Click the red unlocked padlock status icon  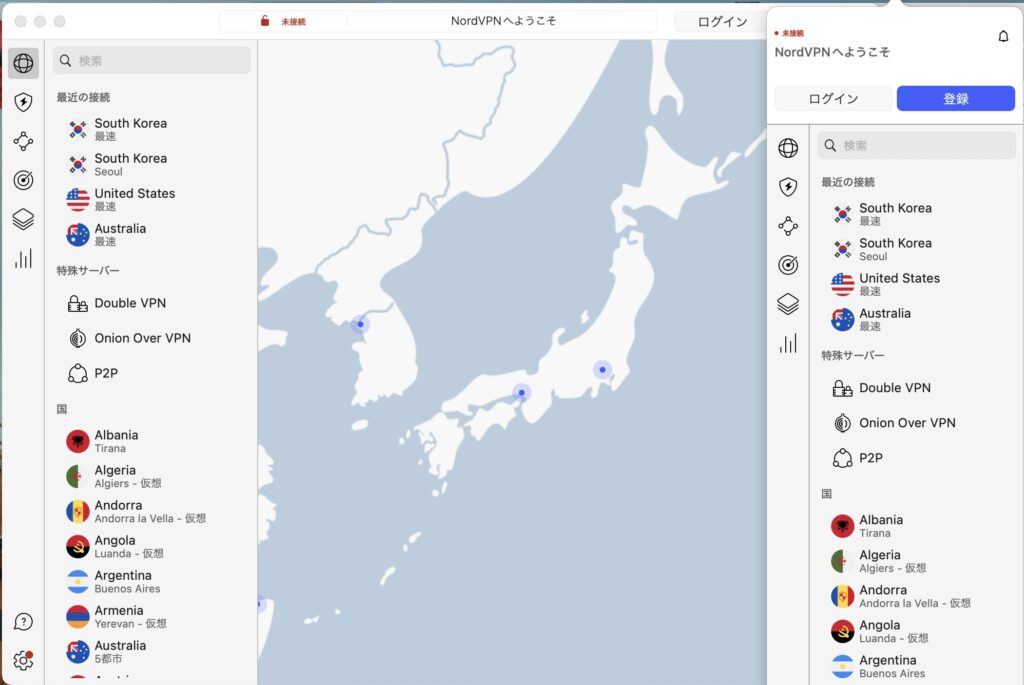(x=264, y=21)
